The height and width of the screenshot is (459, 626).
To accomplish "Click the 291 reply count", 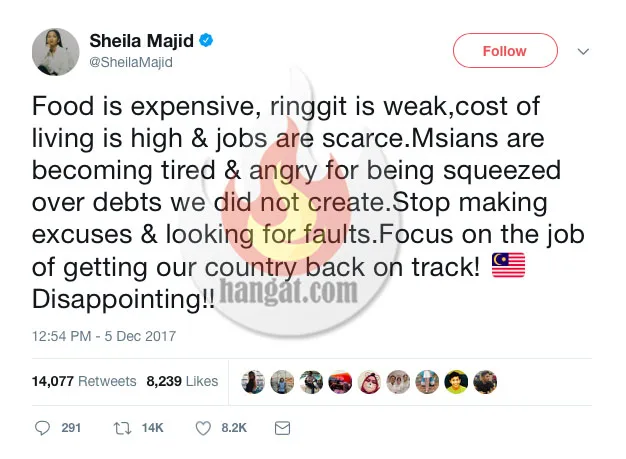I will (71, 427).
